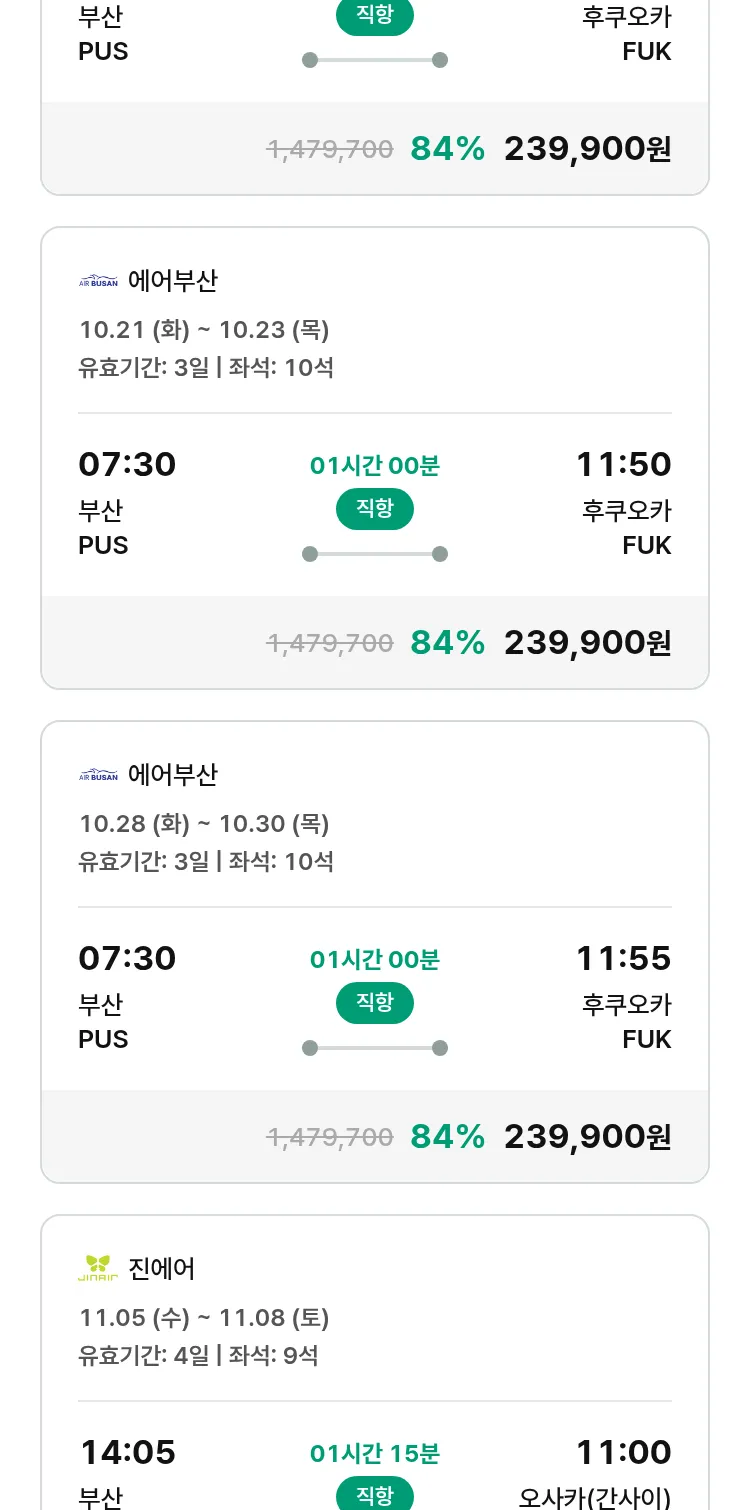Select the 239,900원 price on the topmost card
The image size is (750, 1510).
[587, 149]
